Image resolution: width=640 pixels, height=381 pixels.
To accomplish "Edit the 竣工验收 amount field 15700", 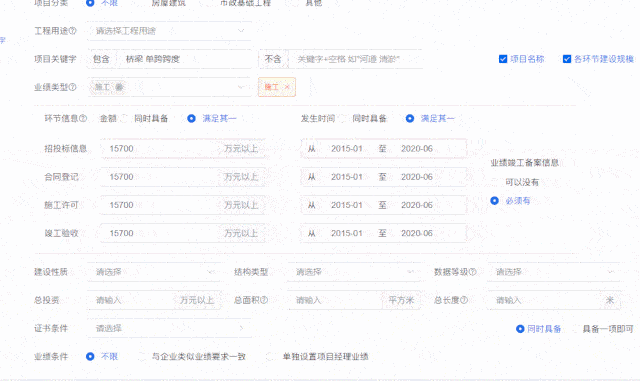I will (x=159, y=233).
